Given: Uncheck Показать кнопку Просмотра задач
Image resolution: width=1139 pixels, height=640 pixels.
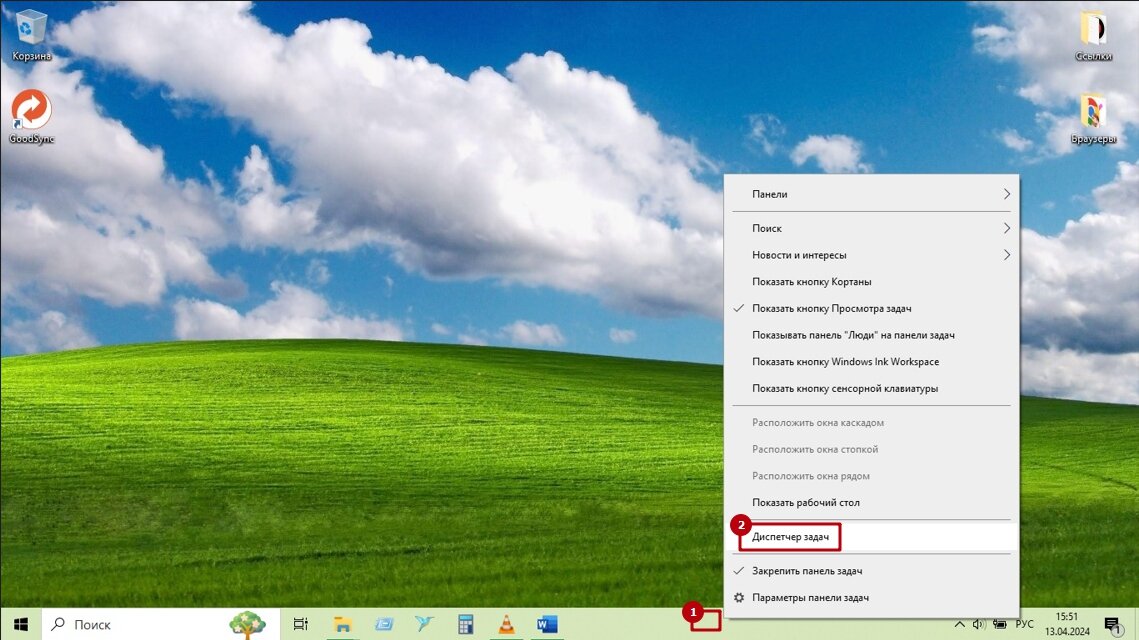Looking at the screenshot, I should coord(872,308).
